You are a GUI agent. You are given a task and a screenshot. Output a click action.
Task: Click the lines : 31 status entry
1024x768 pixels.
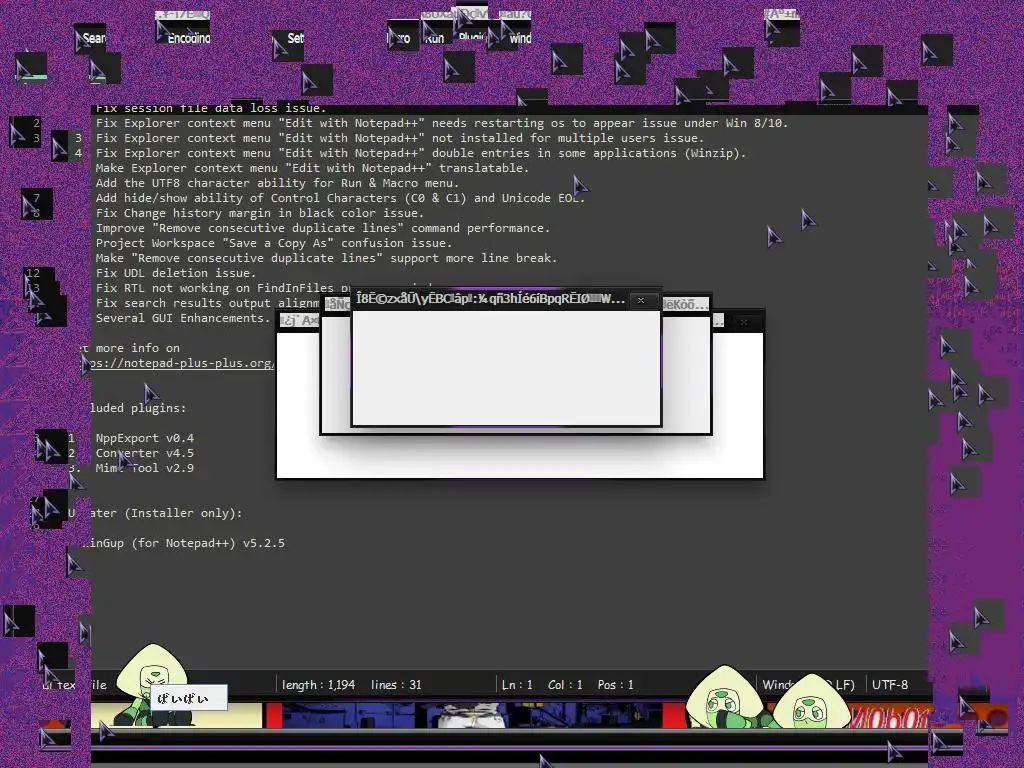(x=396, y=684)
